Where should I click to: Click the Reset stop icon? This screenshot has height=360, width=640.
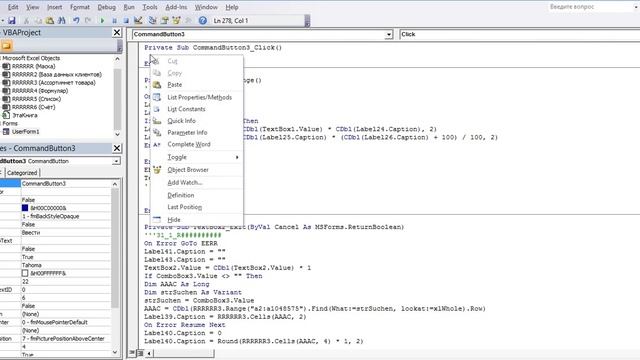point(126,20)
